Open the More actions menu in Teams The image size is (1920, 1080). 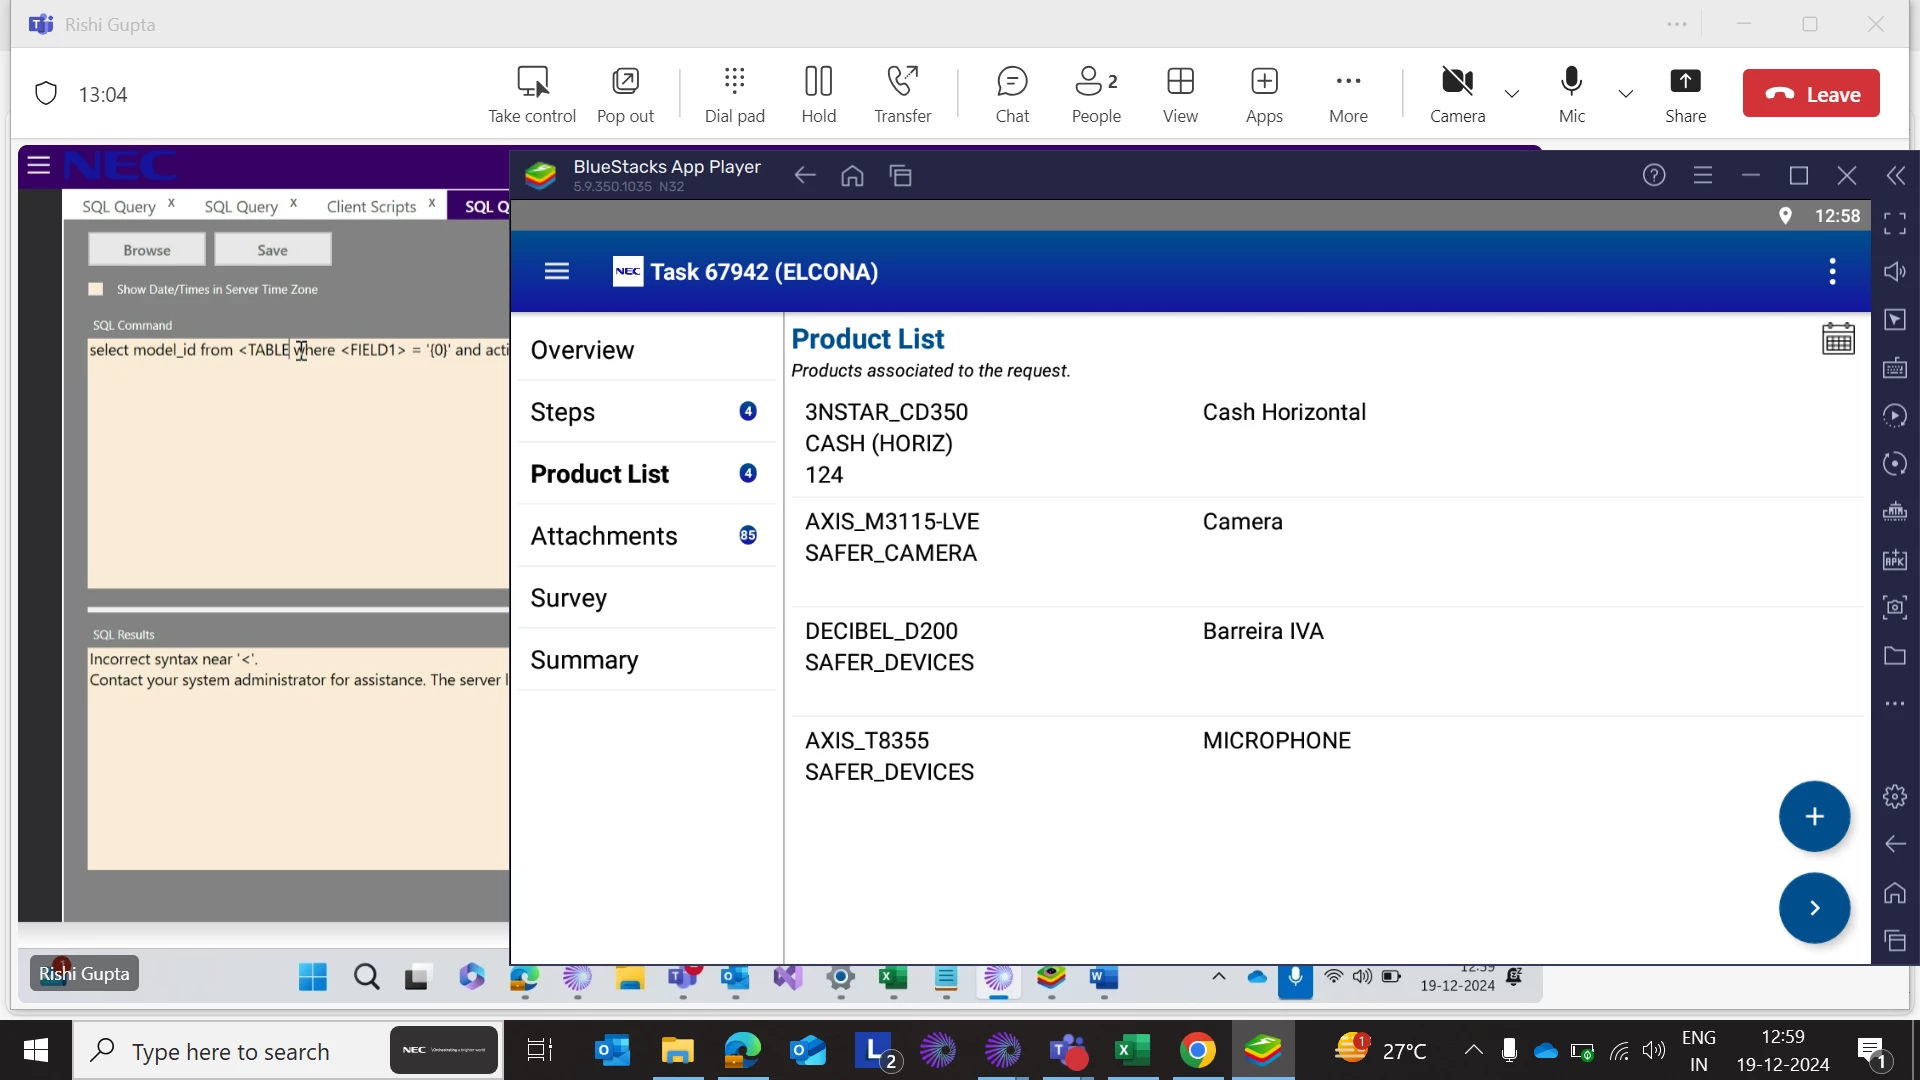pyautogui.click(x=1348, y=95)
